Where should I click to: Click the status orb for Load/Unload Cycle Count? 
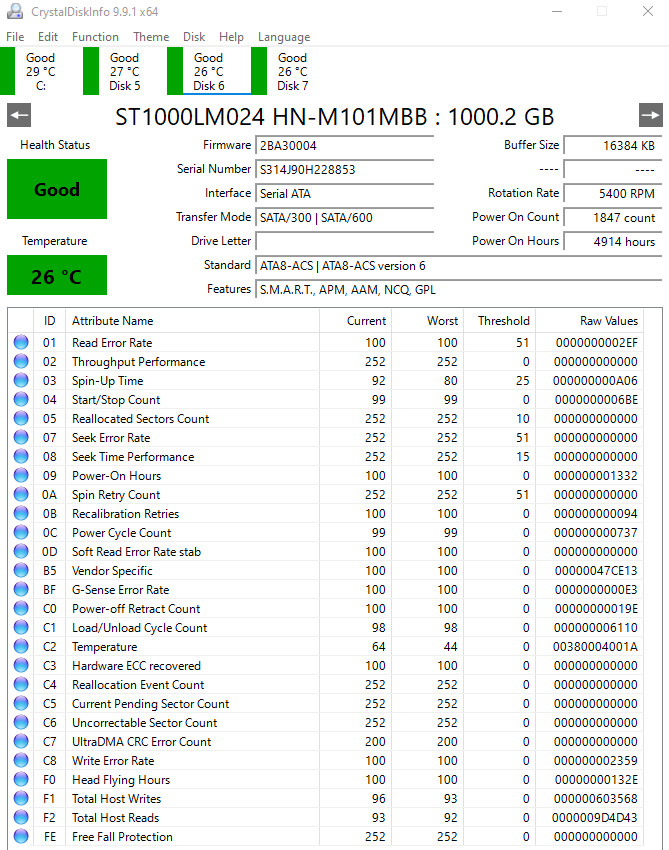pos(21,627)
